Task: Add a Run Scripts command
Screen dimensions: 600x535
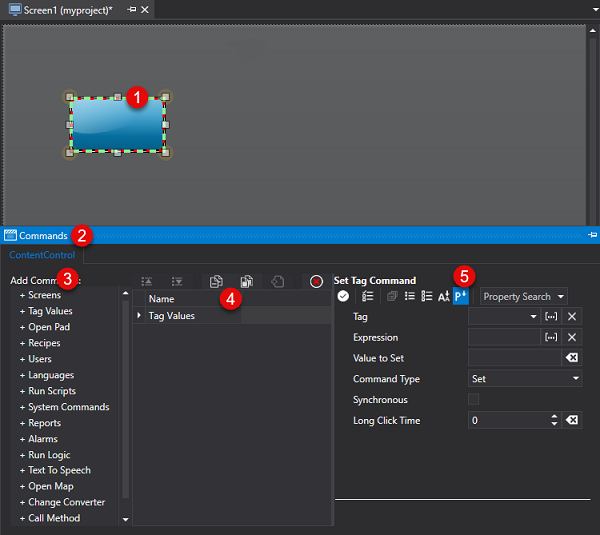Action: pyautogui.click(x=52, y=391)
